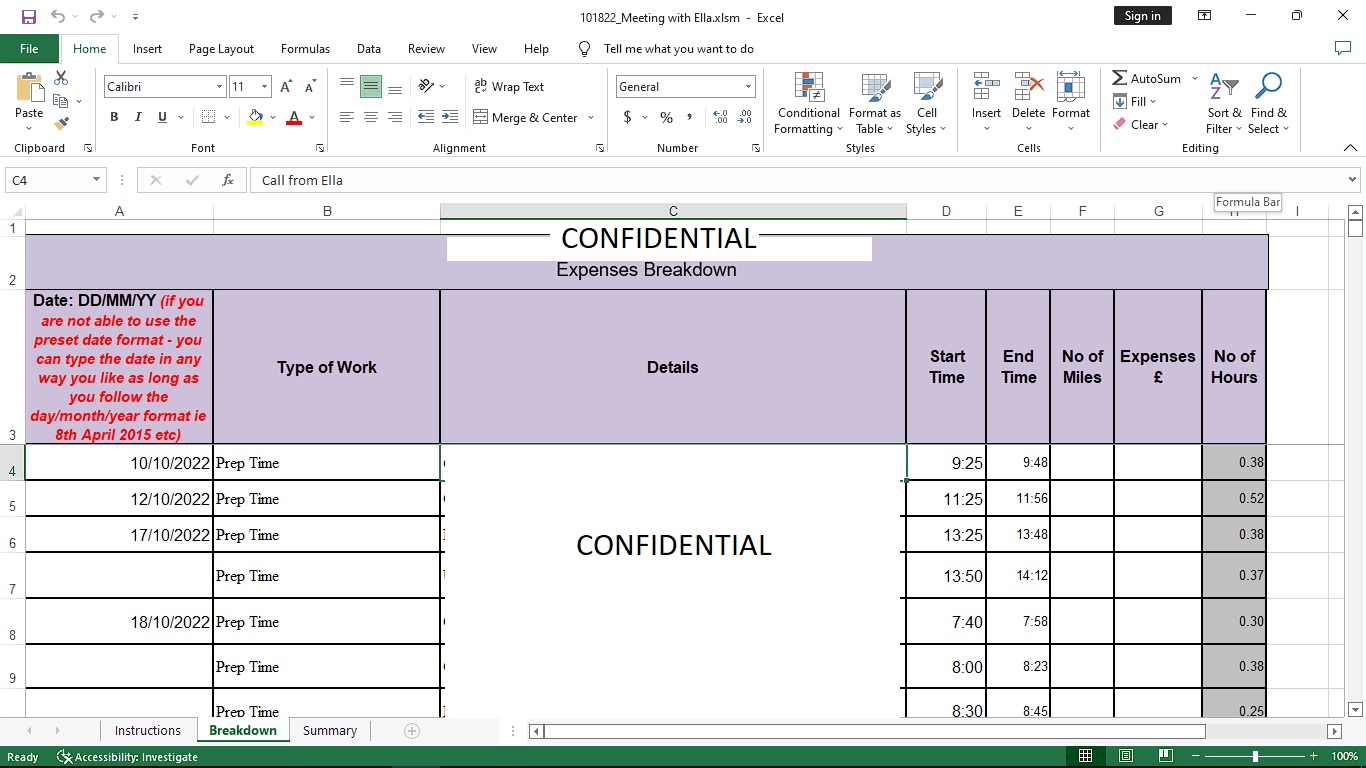Save the workbook with the floppy icon
Viewport: 1366px width, 768px height.
28,16
